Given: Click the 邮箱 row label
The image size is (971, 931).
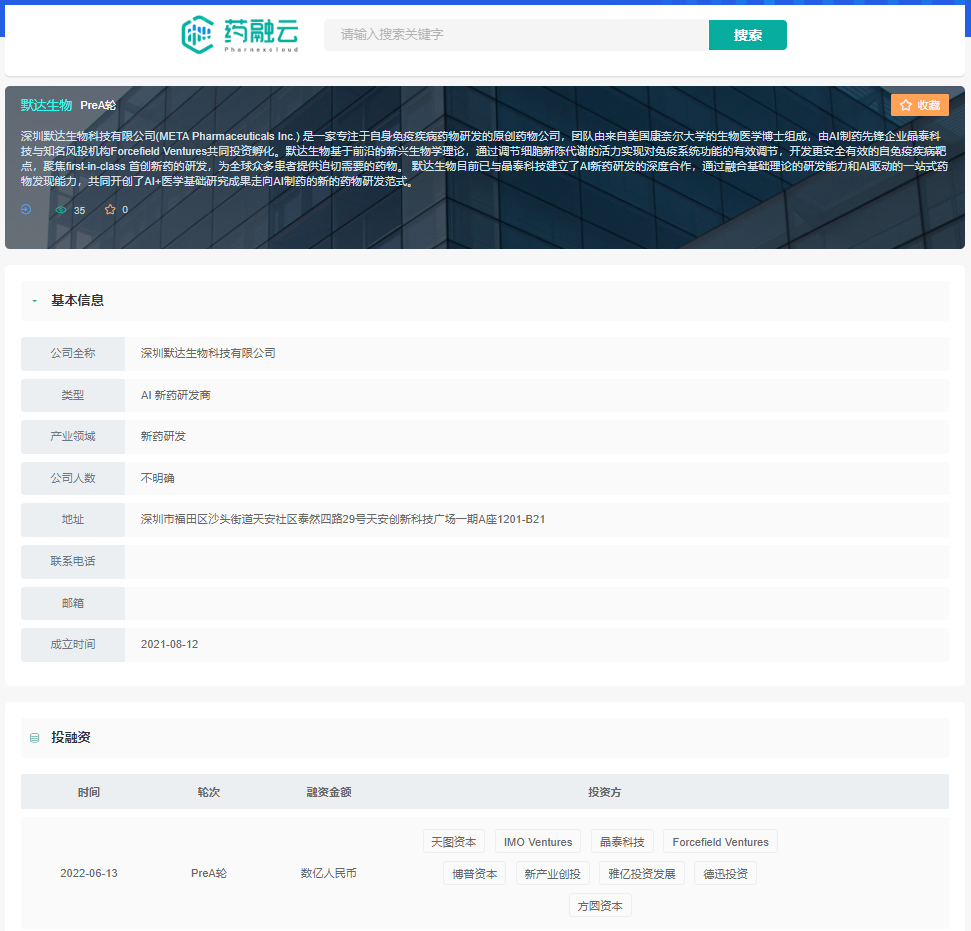Looking at the screenshot, I should 73,603.
